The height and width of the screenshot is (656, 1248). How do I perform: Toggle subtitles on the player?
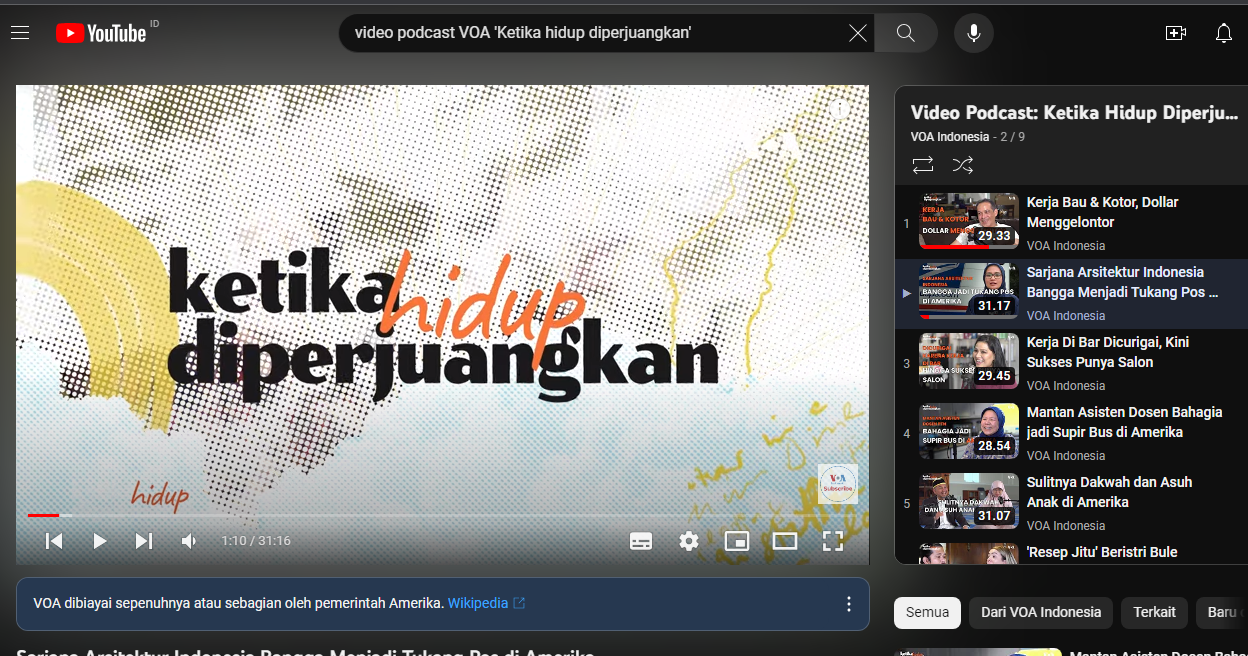coord(641,541)
